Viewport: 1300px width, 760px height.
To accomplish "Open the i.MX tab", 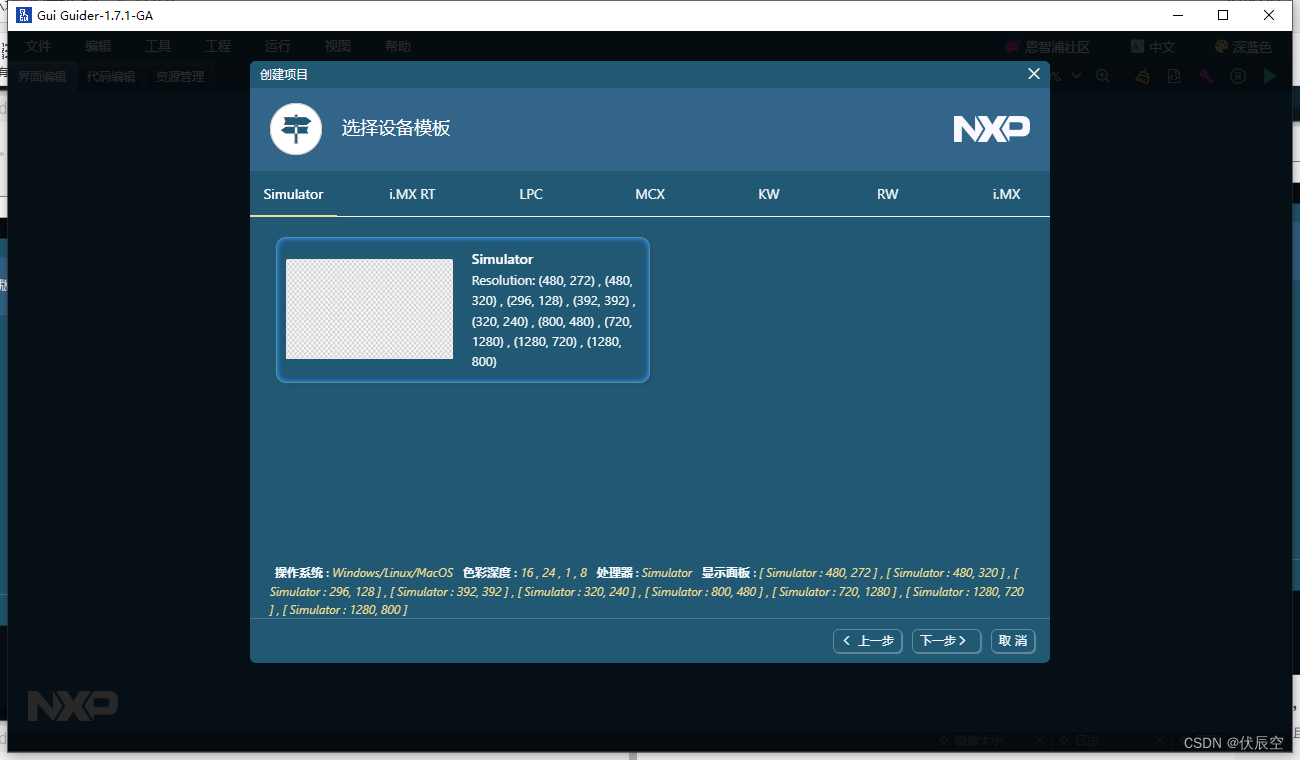I will (x=1006, y=194).
